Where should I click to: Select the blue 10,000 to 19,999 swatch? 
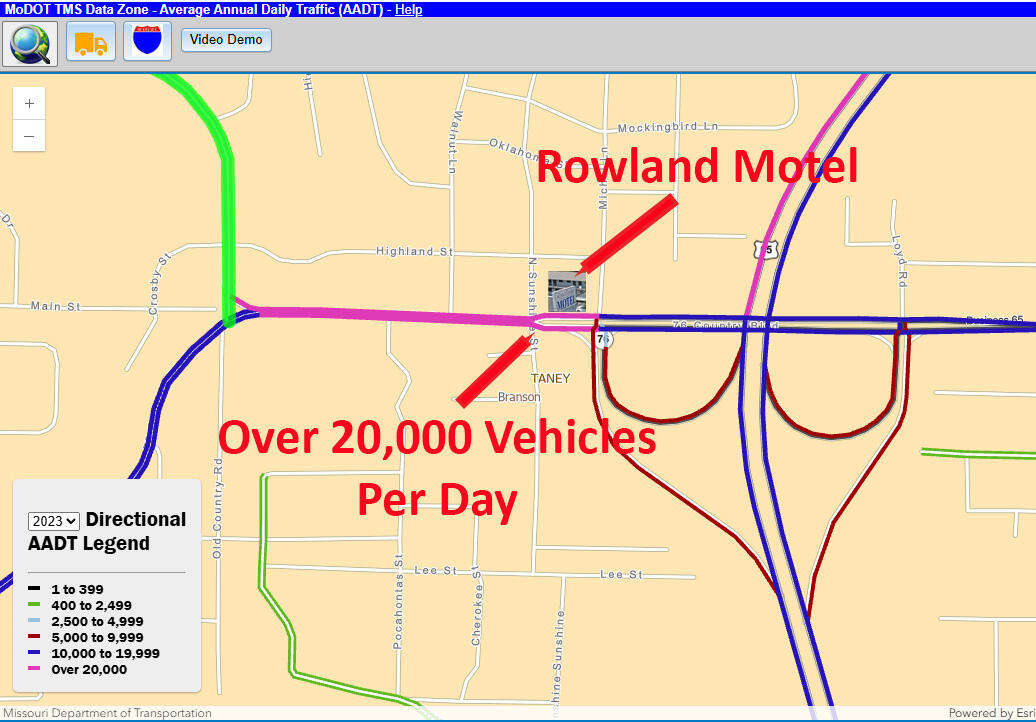34,652
